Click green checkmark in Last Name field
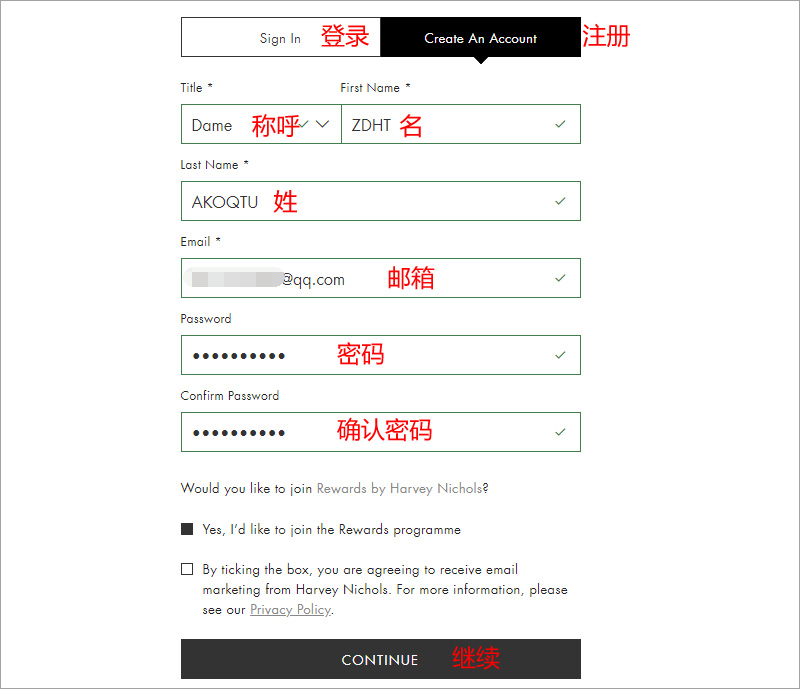800x689 pixels. [560, 201]
